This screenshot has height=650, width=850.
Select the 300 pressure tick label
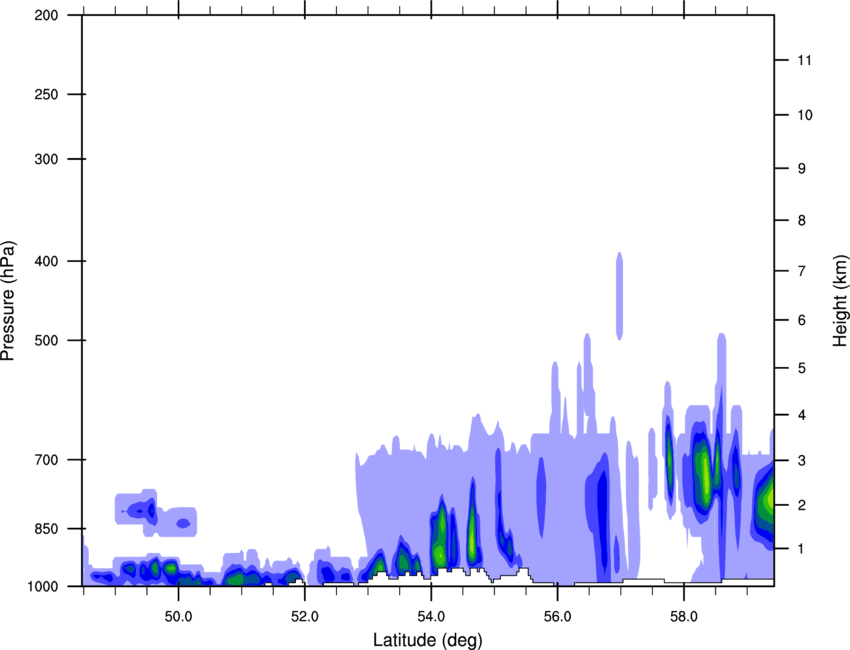point(46,159)
